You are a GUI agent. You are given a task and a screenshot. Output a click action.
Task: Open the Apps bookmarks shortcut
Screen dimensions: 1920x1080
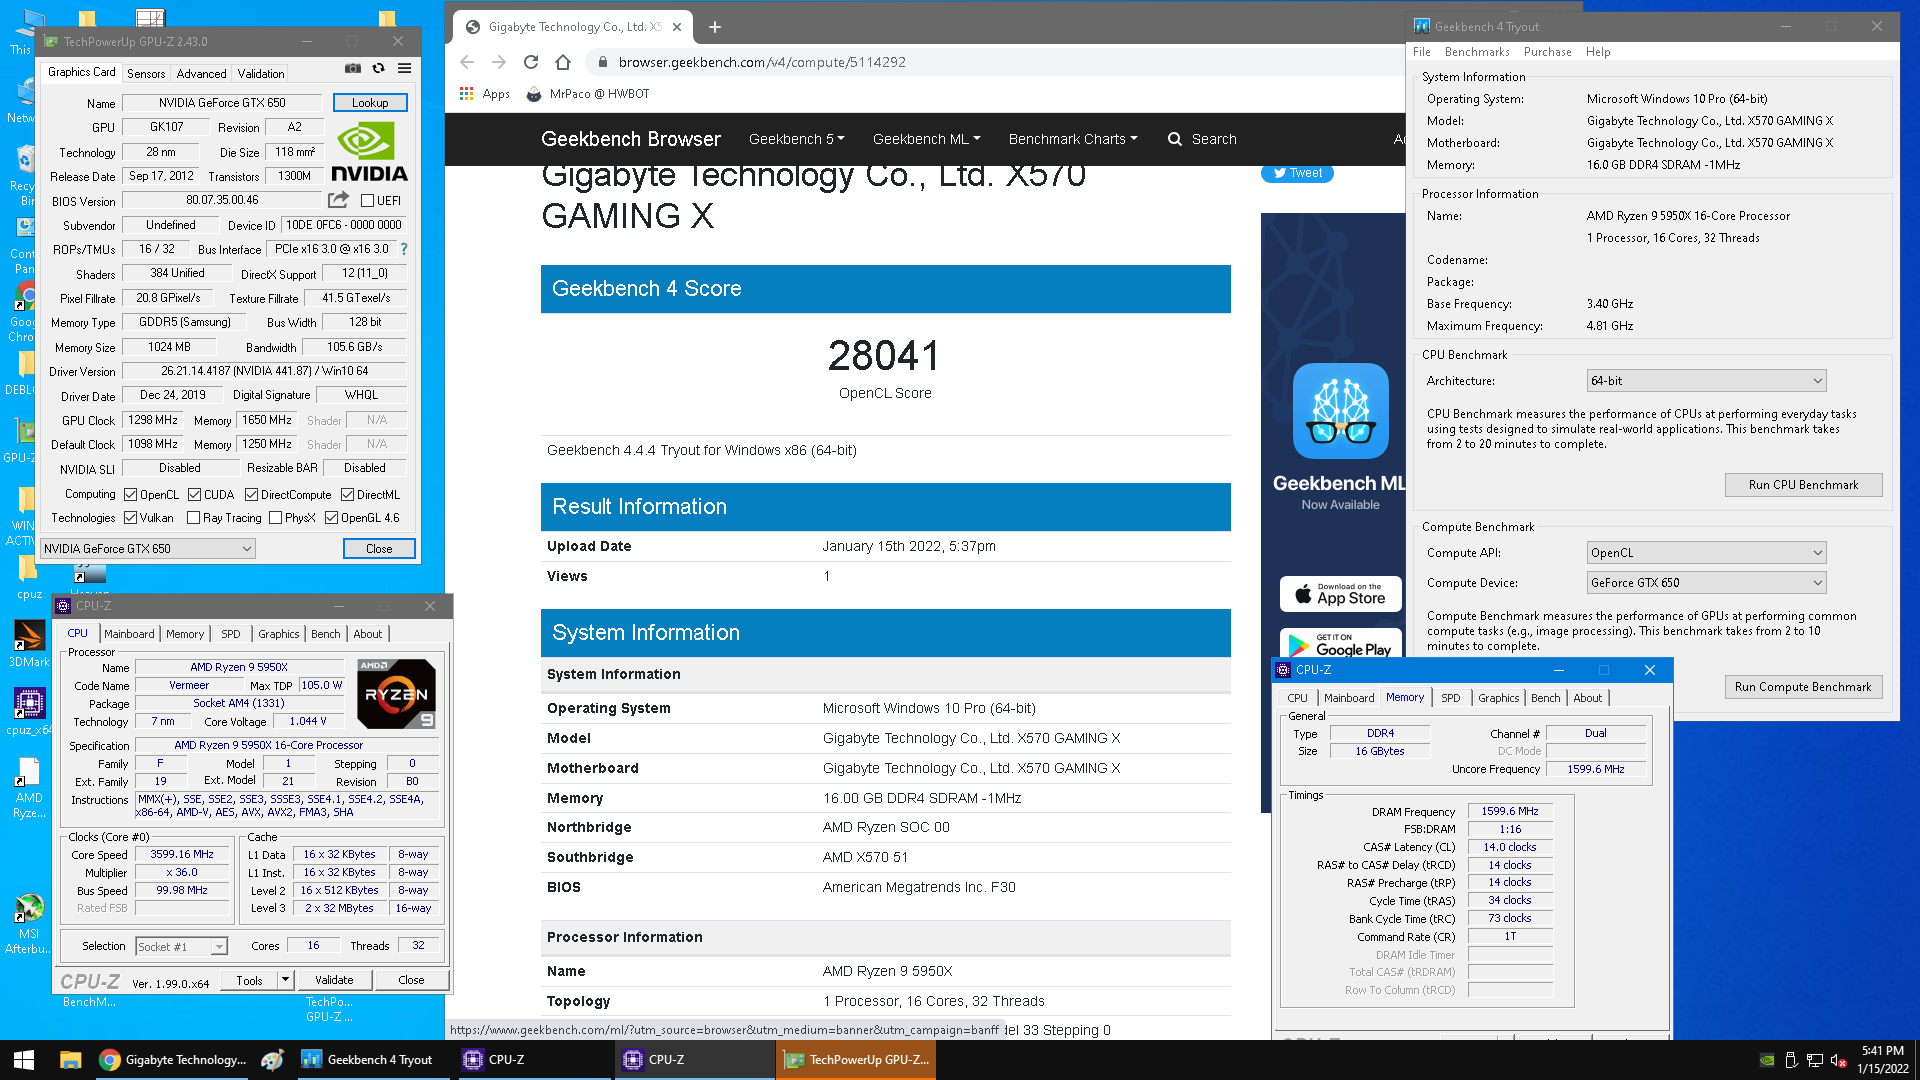[484, 94]
